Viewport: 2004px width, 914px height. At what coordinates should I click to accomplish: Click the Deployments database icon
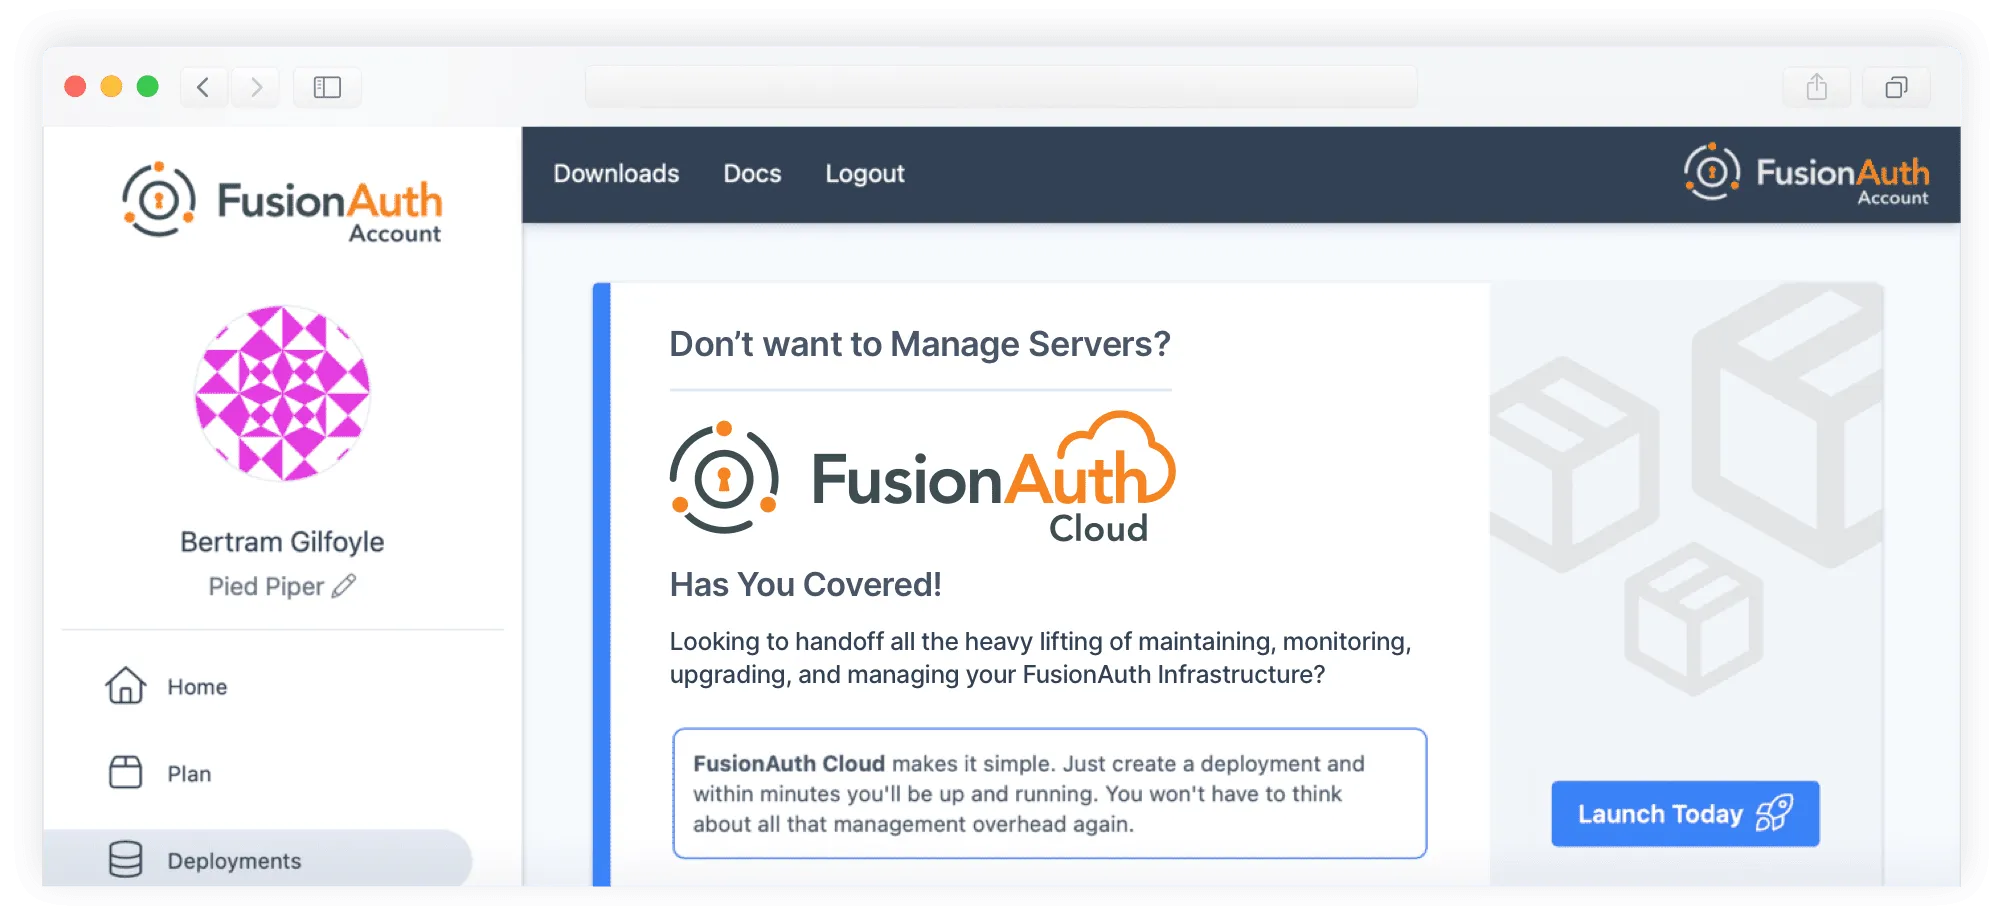(x=126, y=859)
